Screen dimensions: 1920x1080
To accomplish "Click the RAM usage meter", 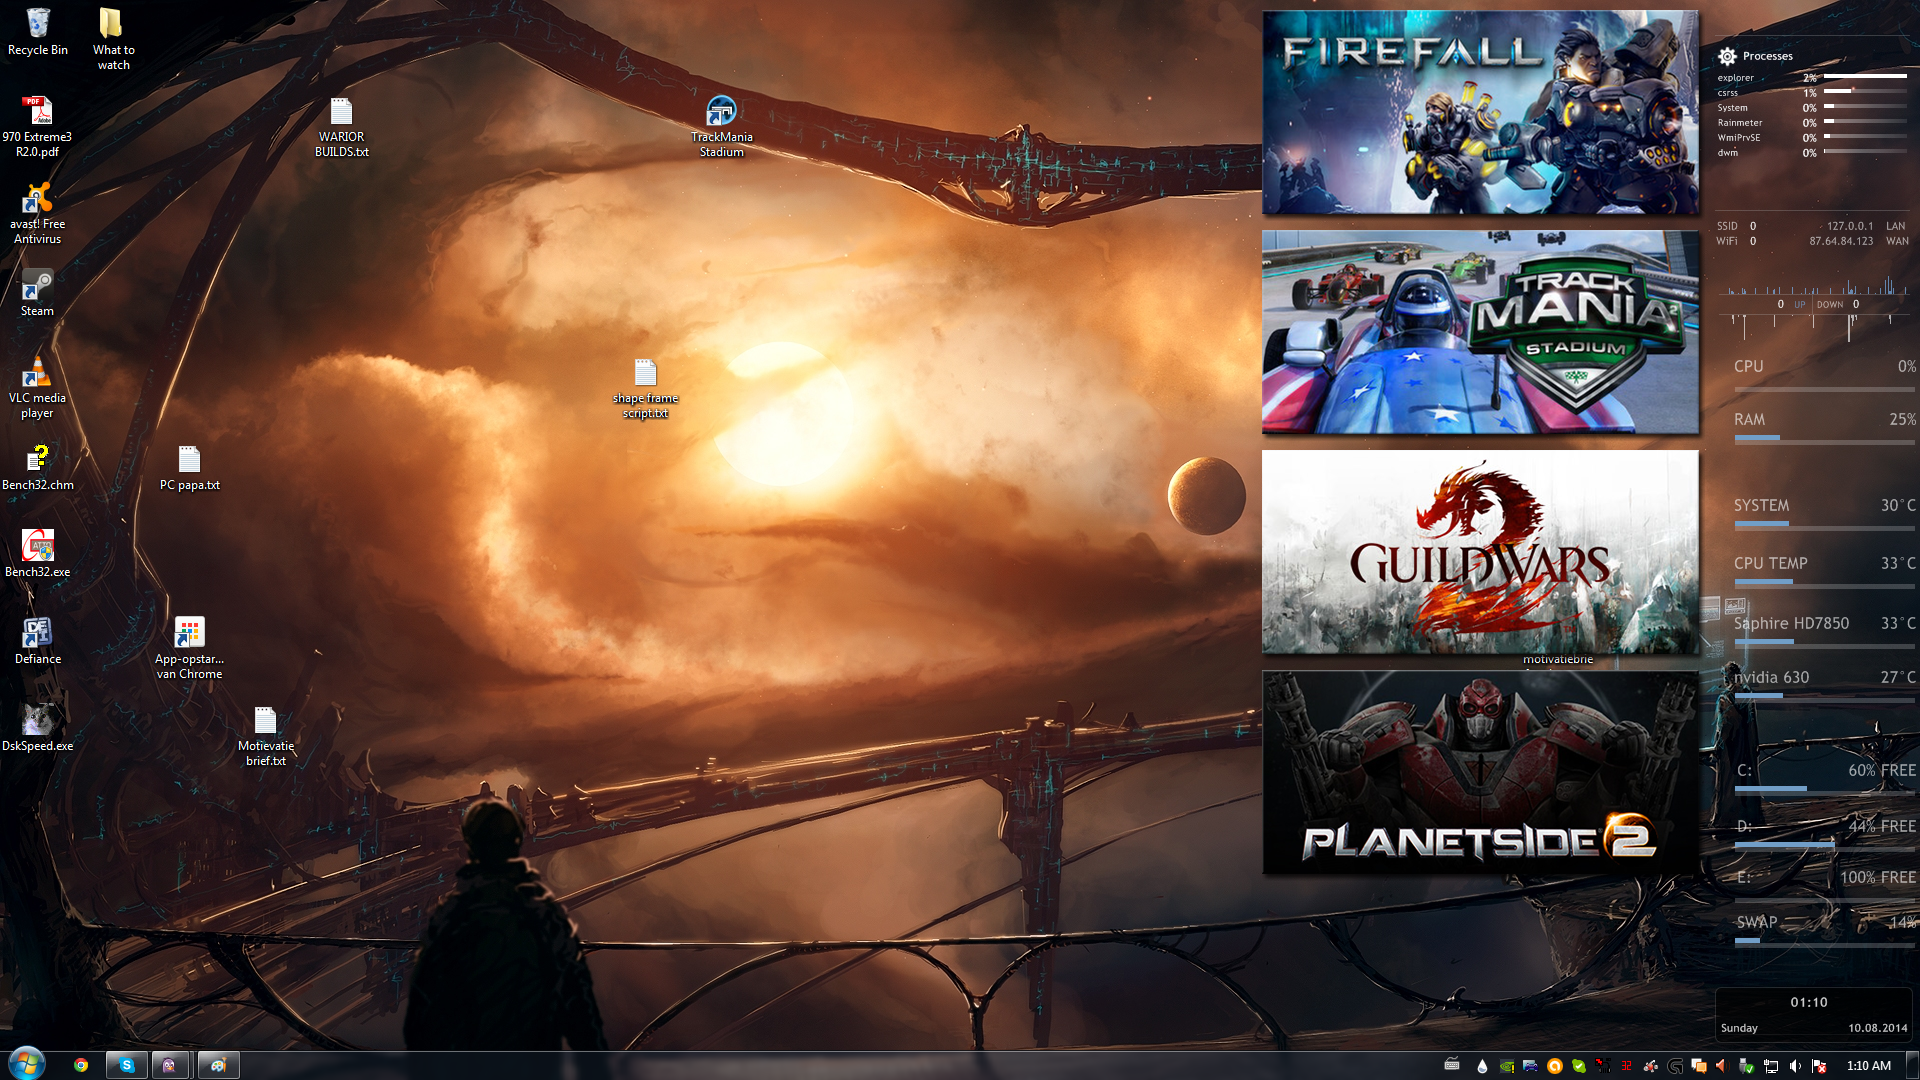I will coord(1825,428).
